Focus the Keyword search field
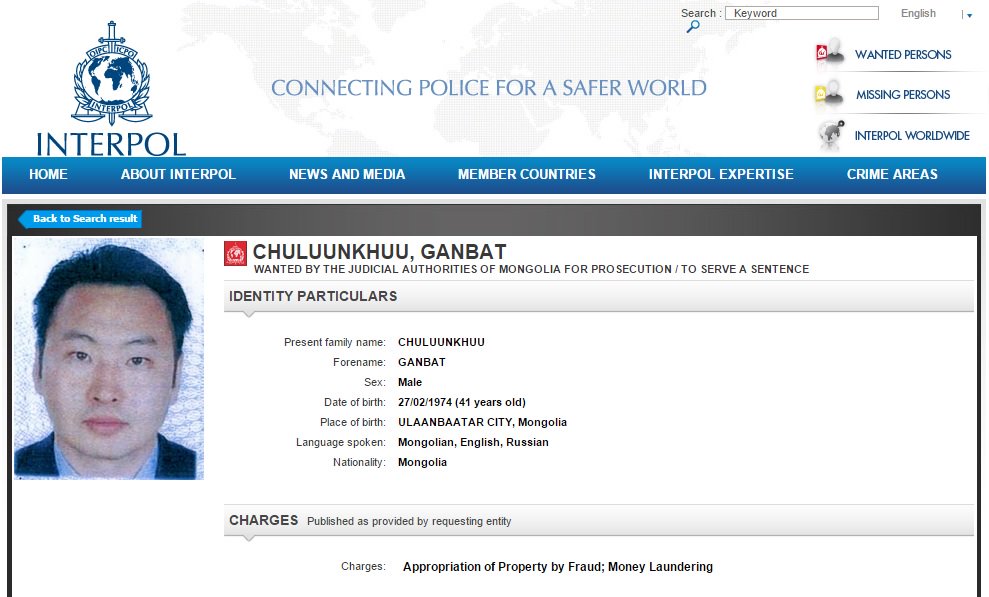The width and height of the screenshot is (989, 597). coord(802,14)
